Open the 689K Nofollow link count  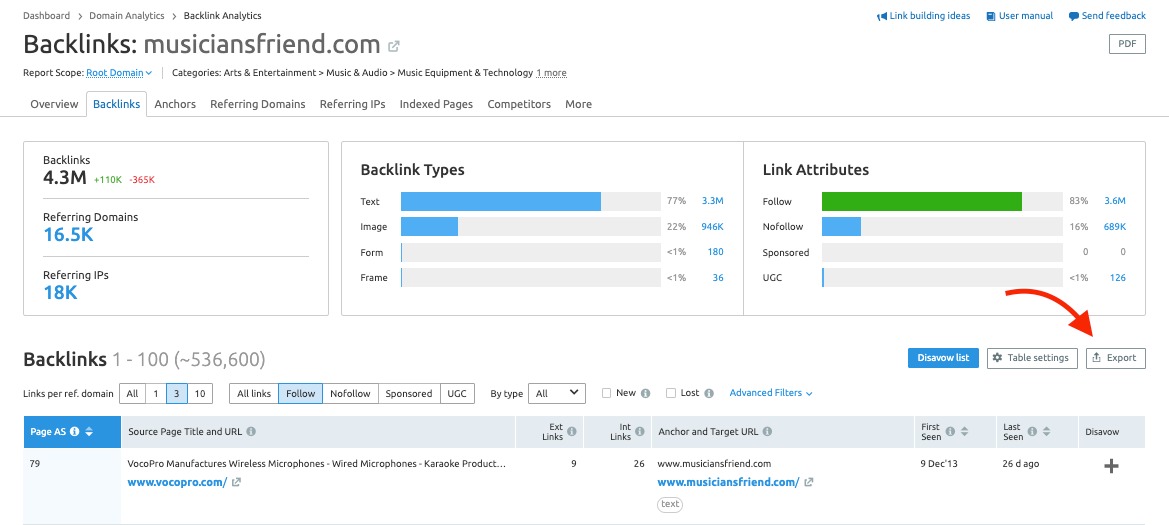(1115, 227)
